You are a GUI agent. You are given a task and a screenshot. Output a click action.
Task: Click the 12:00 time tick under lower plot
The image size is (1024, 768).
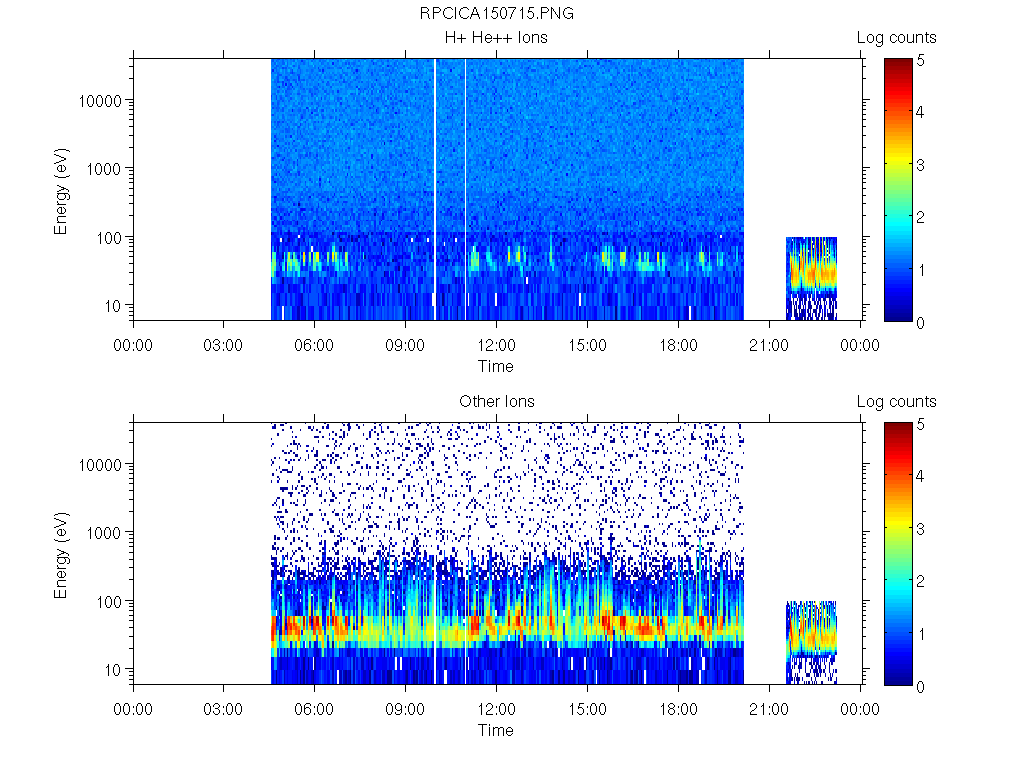click(x=496, y=709)
